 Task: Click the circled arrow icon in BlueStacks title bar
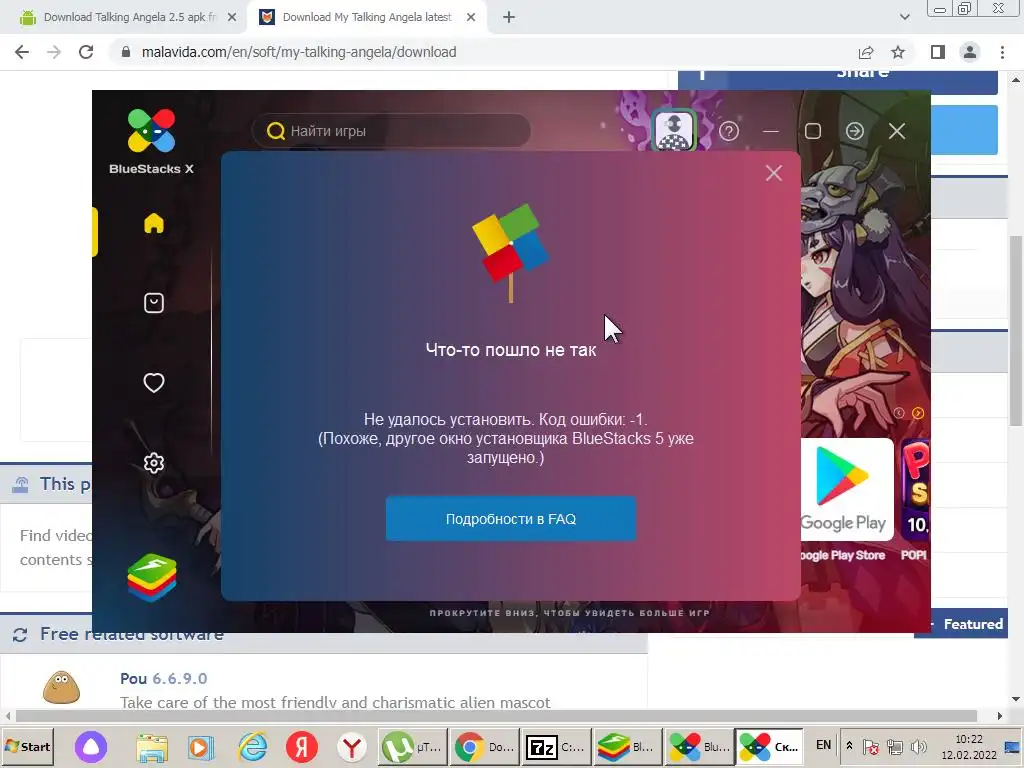coord(855,131)
